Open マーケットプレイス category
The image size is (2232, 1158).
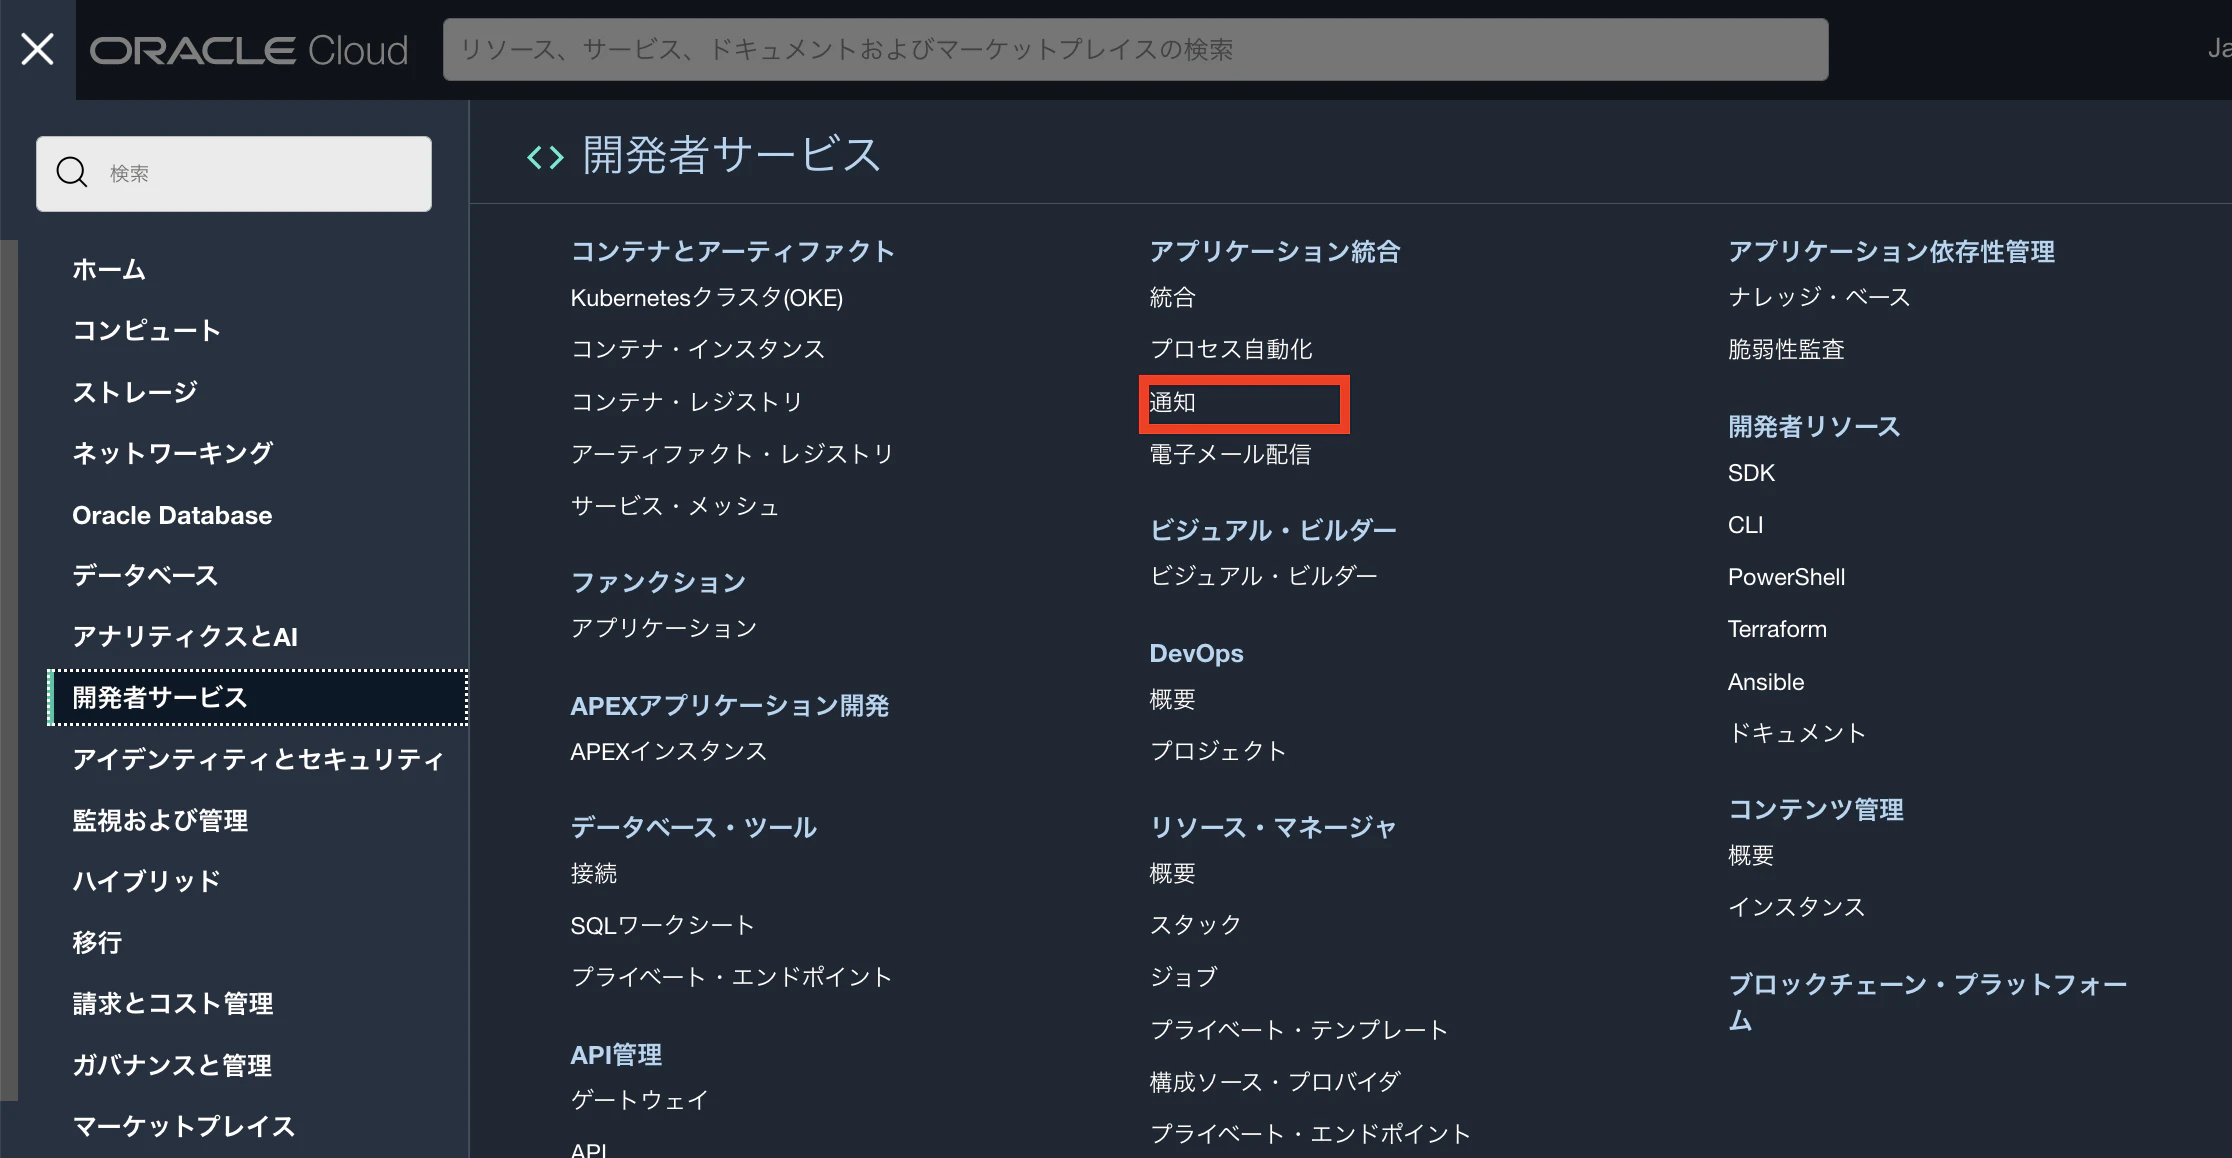point(184,1126)
